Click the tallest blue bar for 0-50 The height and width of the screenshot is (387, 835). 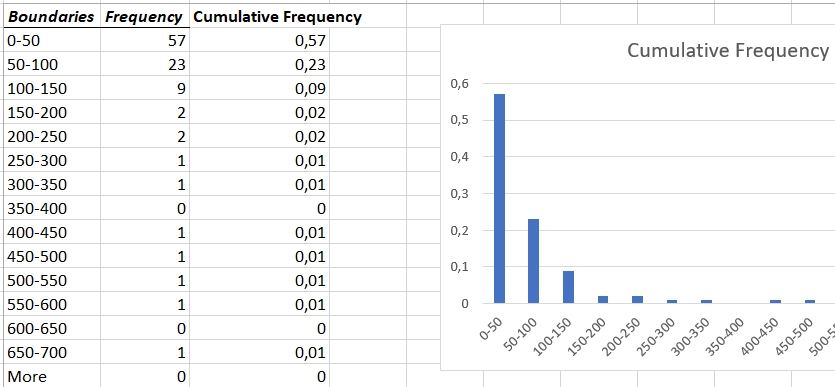pos(500,199)
